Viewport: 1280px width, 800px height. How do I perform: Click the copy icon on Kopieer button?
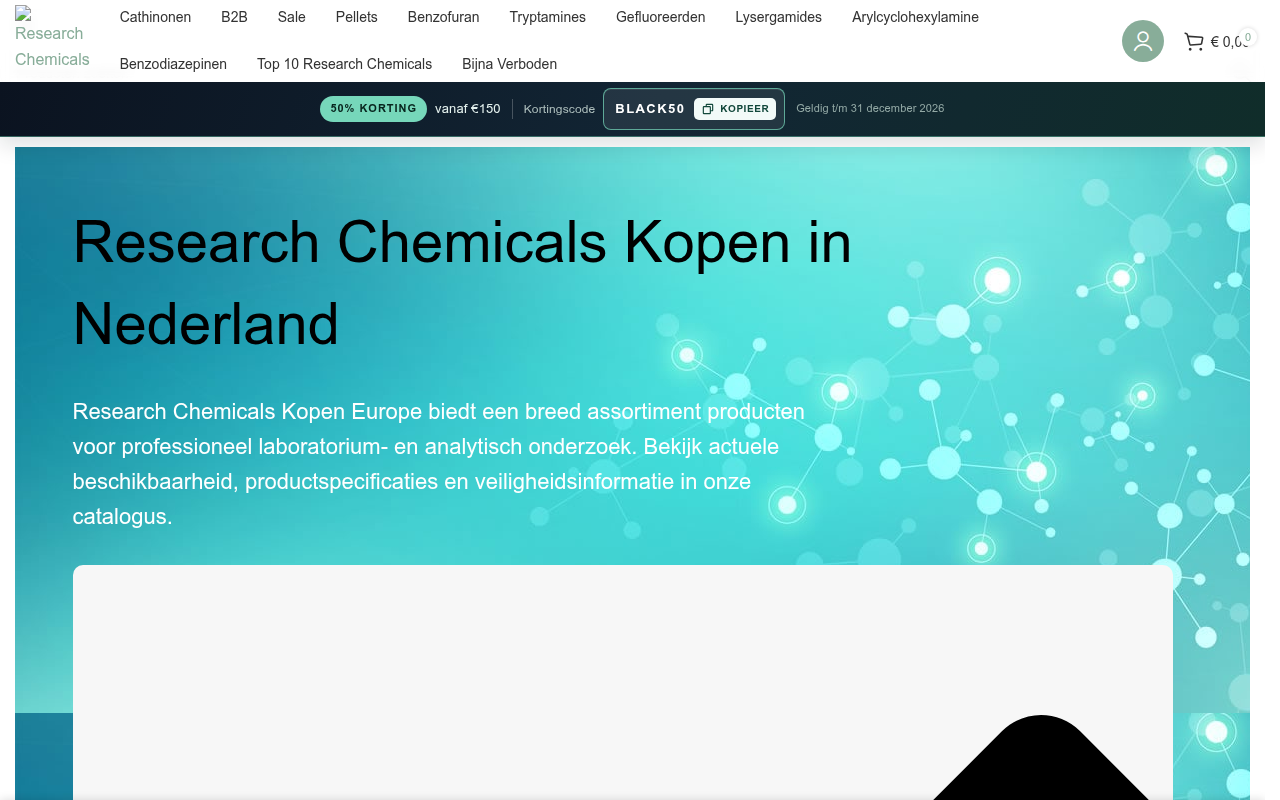[708, 109]
